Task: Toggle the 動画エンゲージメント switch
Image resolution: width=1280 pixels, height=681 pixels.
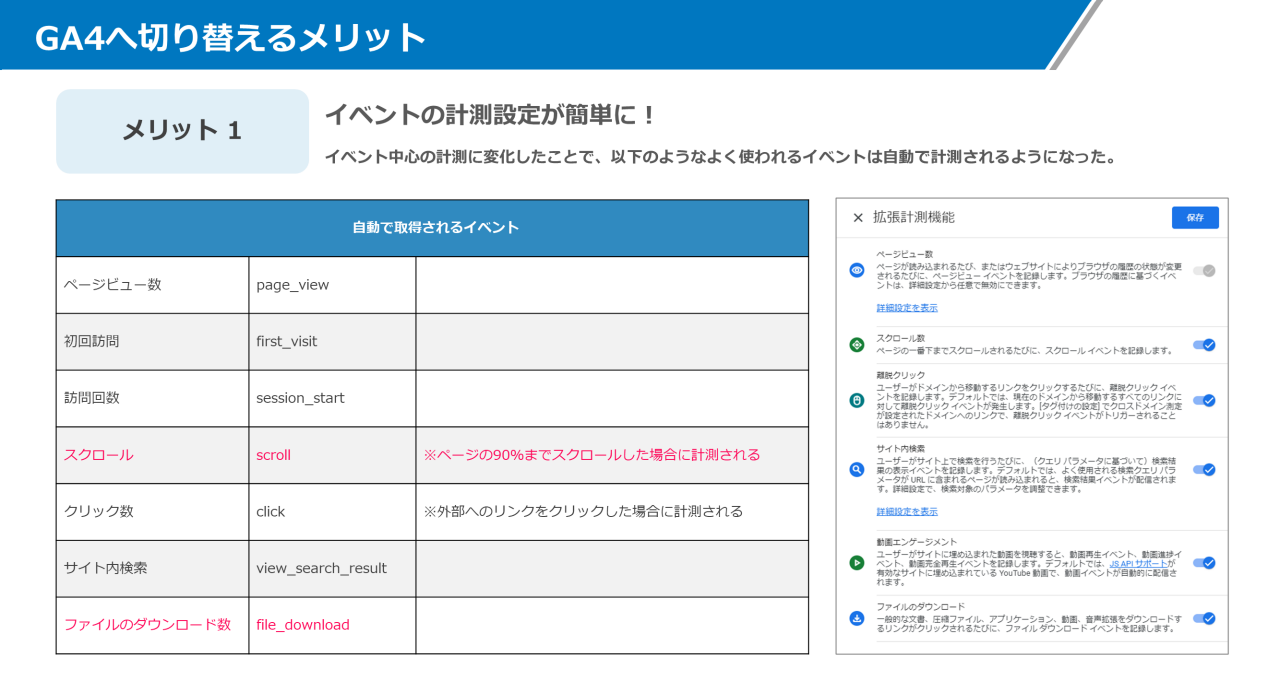Action: [1205, 562]
